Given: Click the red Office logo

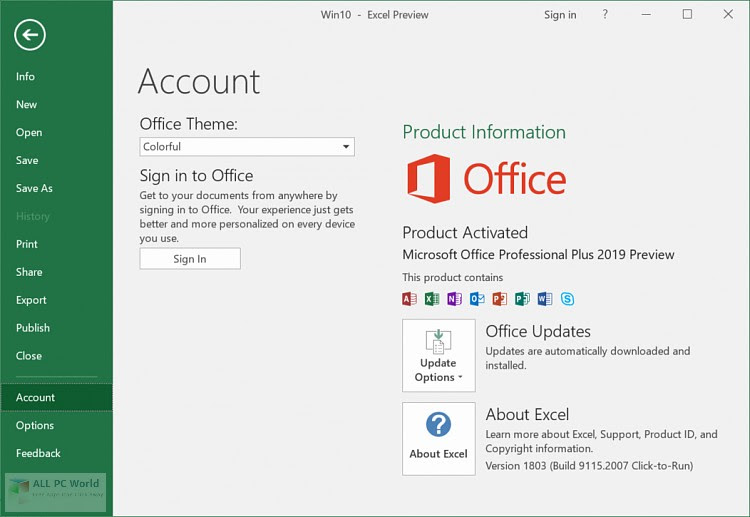Looking at the screenshot, I should tap(486, 178).
